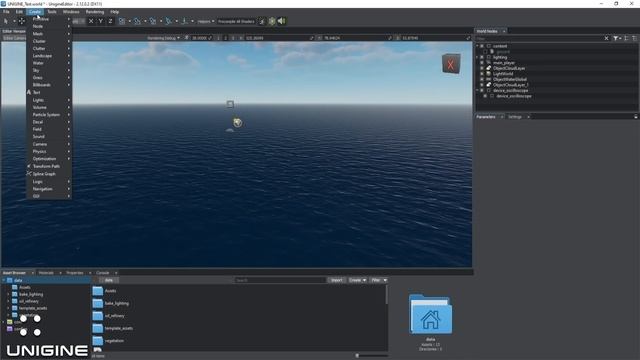Choose Transform Path in Create menu
This screenshot has height=360, width=640.
[49, 166]
